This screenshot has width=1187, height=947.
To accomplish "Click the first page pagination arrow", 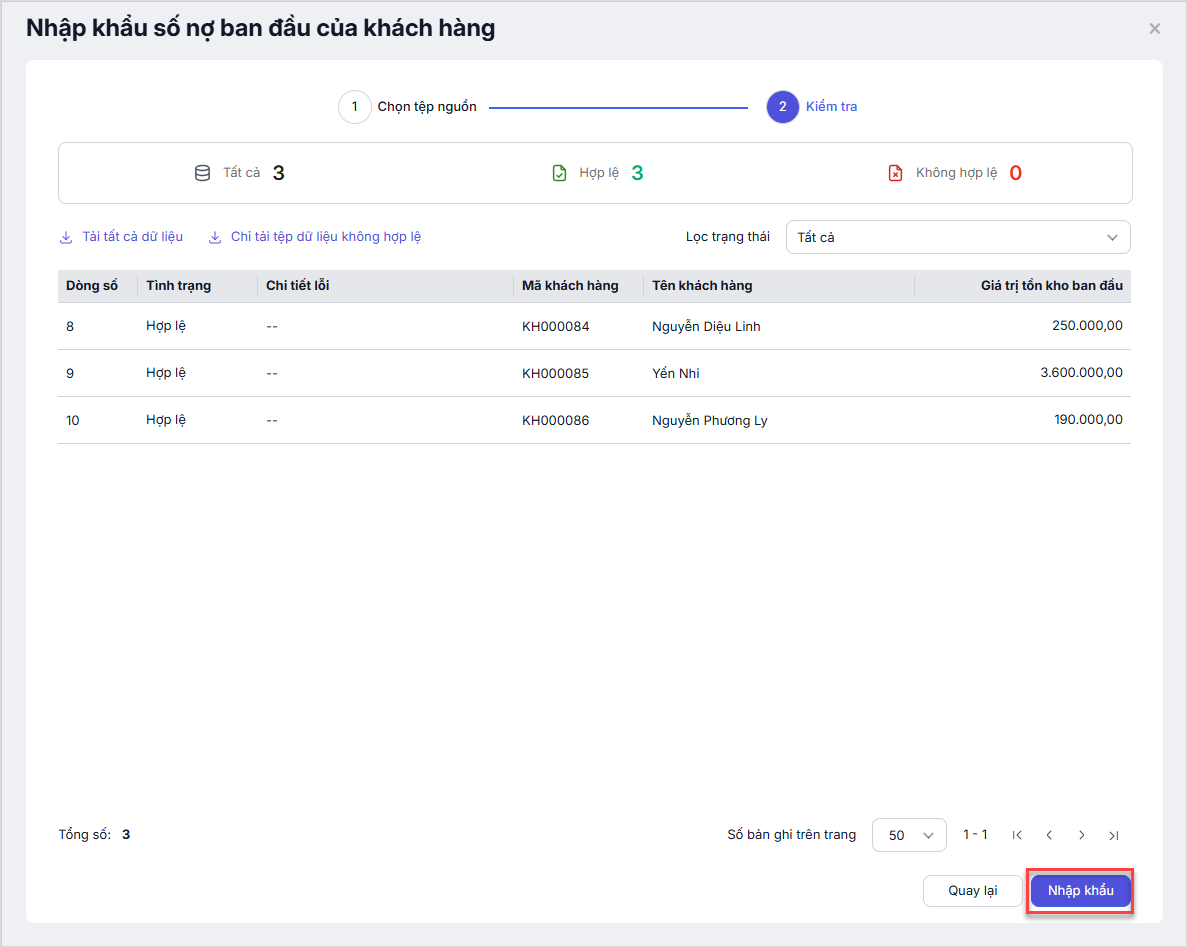I will tap(1017, 835).
